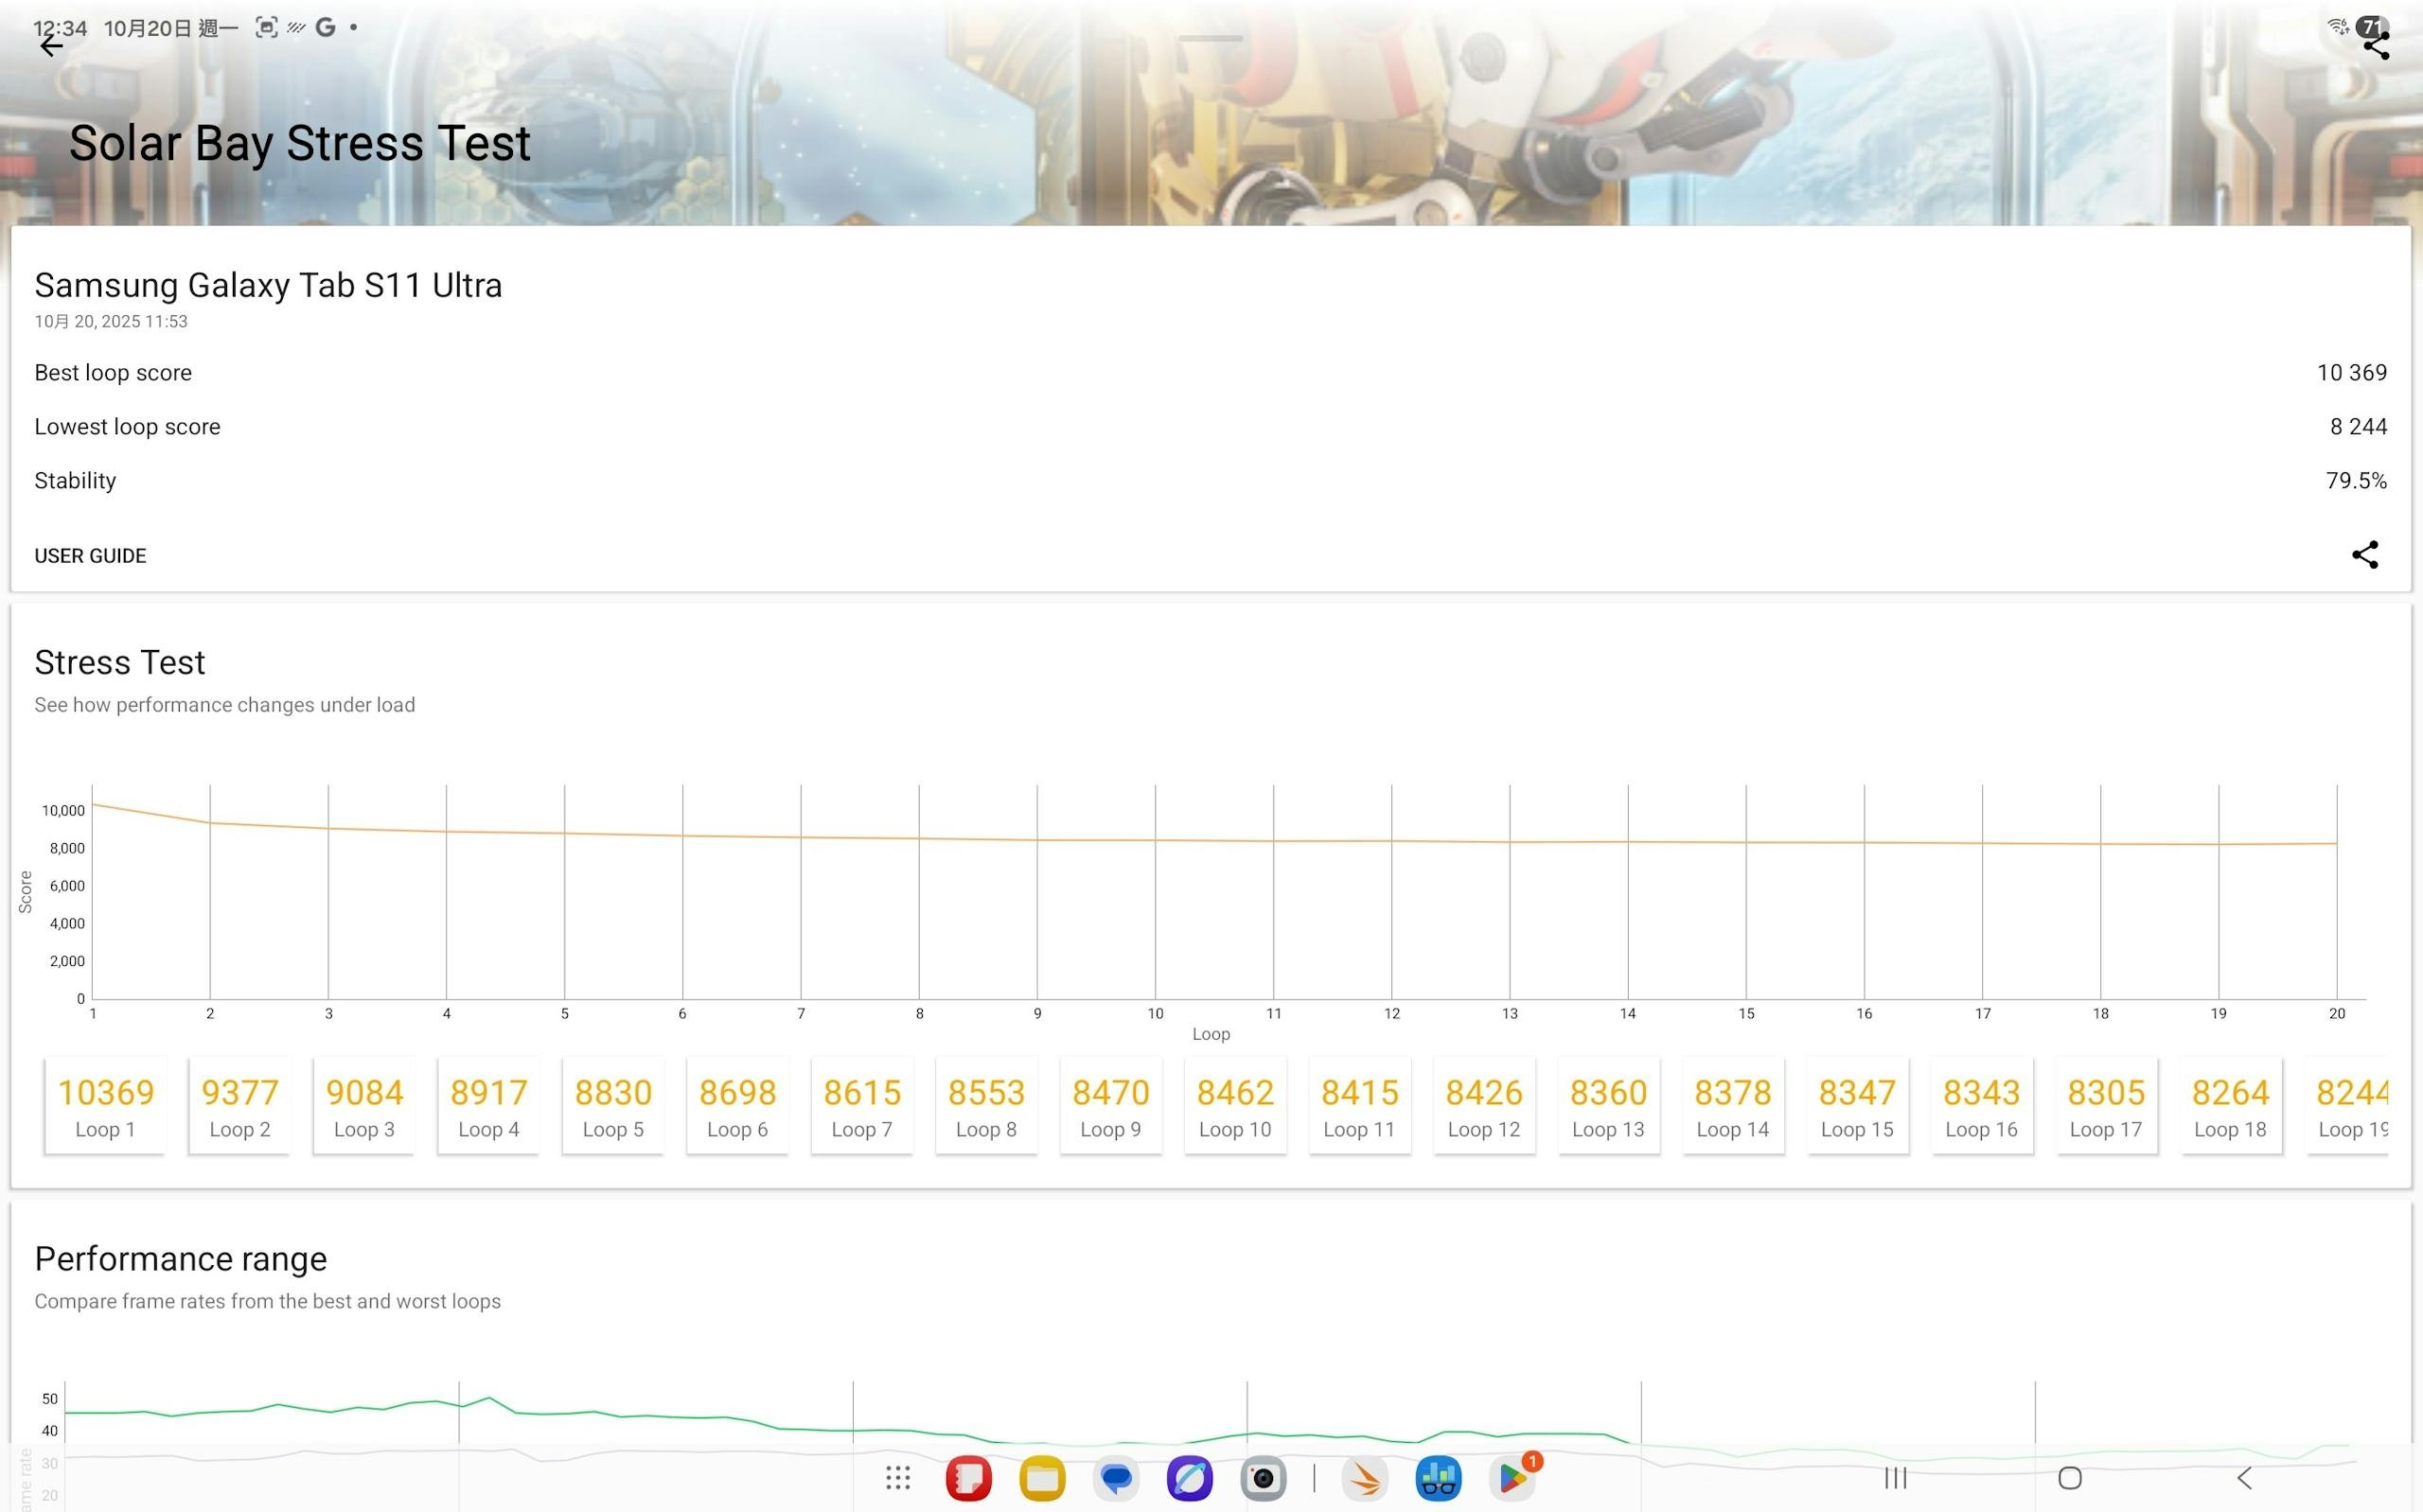Tap the Stability 79.5% row
Screen dimensions: 2423x1512
(1210, 481)
